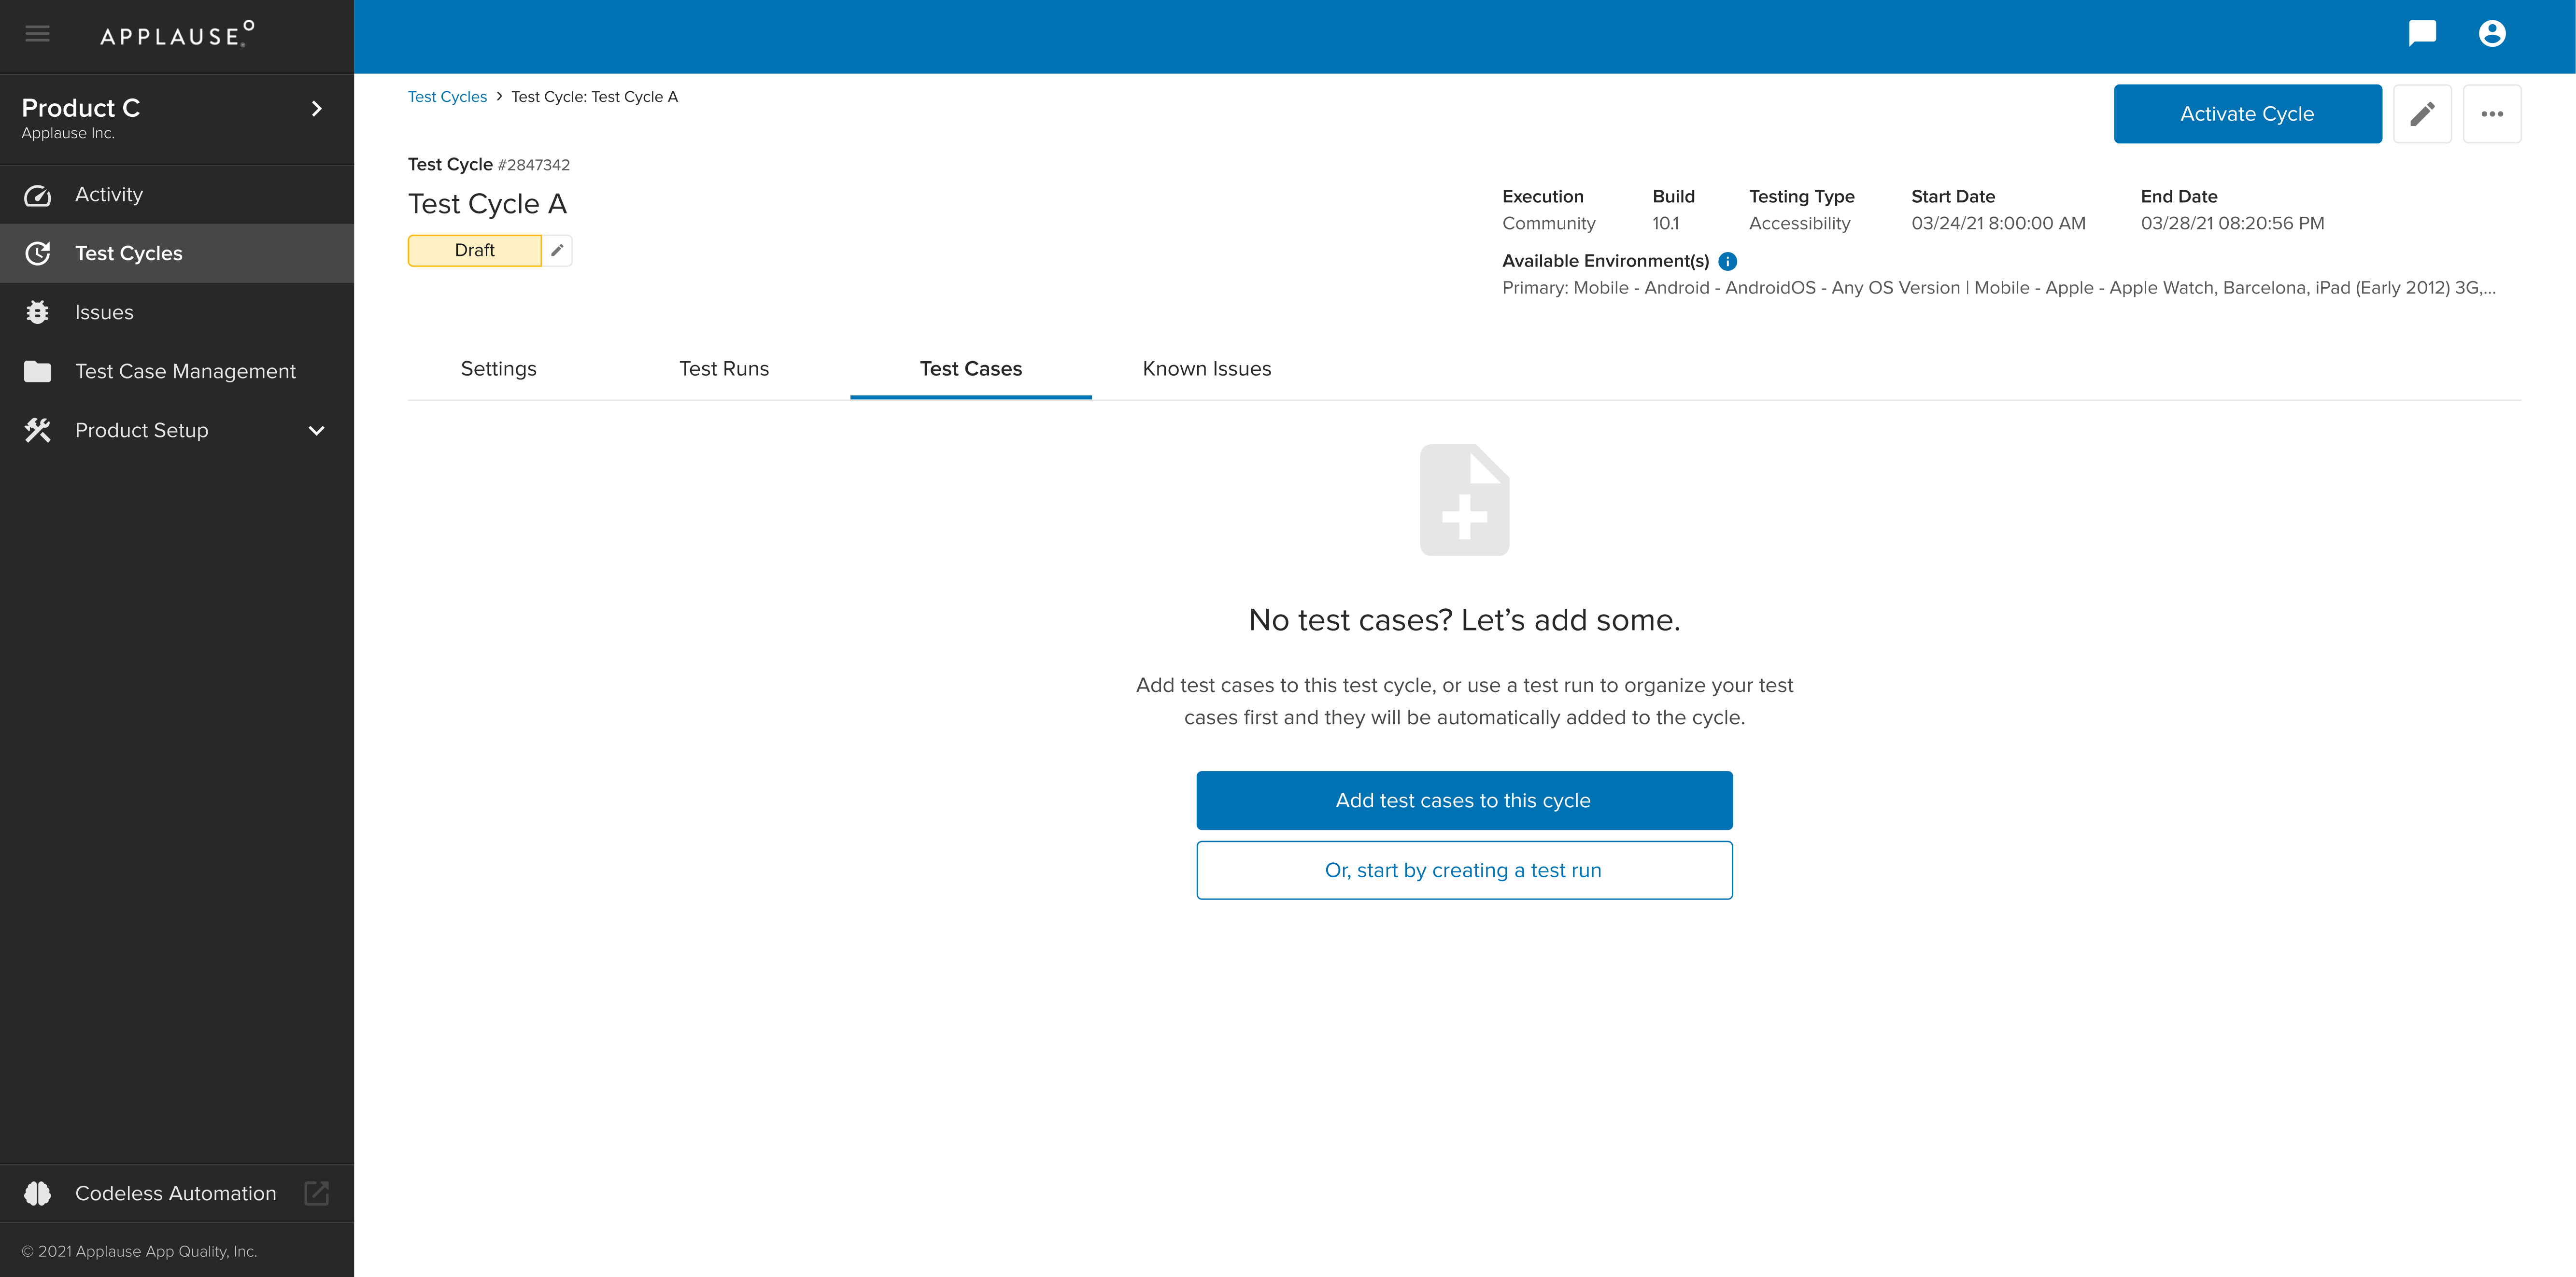Expand the Product C chevron
Image resolution: width=2576 pixels, height=1277 pixels.
(317, 108)
